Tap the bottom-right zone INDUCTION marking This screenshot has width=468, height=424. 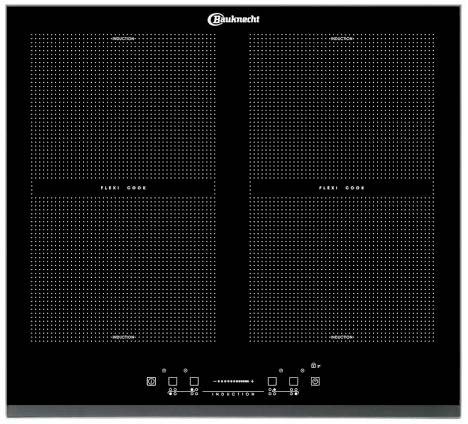click(x=342, y=337)
